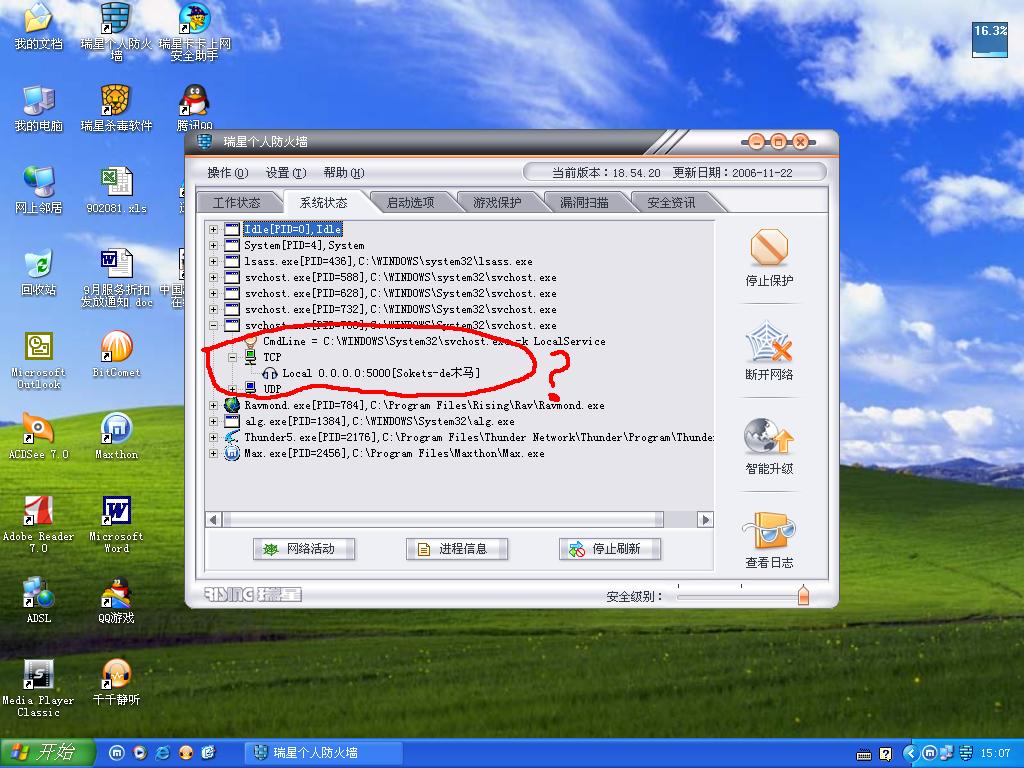Open Maxthon desktop shortcut
The height and width of the screenshot is (768, 1024).
click(116, 436)
